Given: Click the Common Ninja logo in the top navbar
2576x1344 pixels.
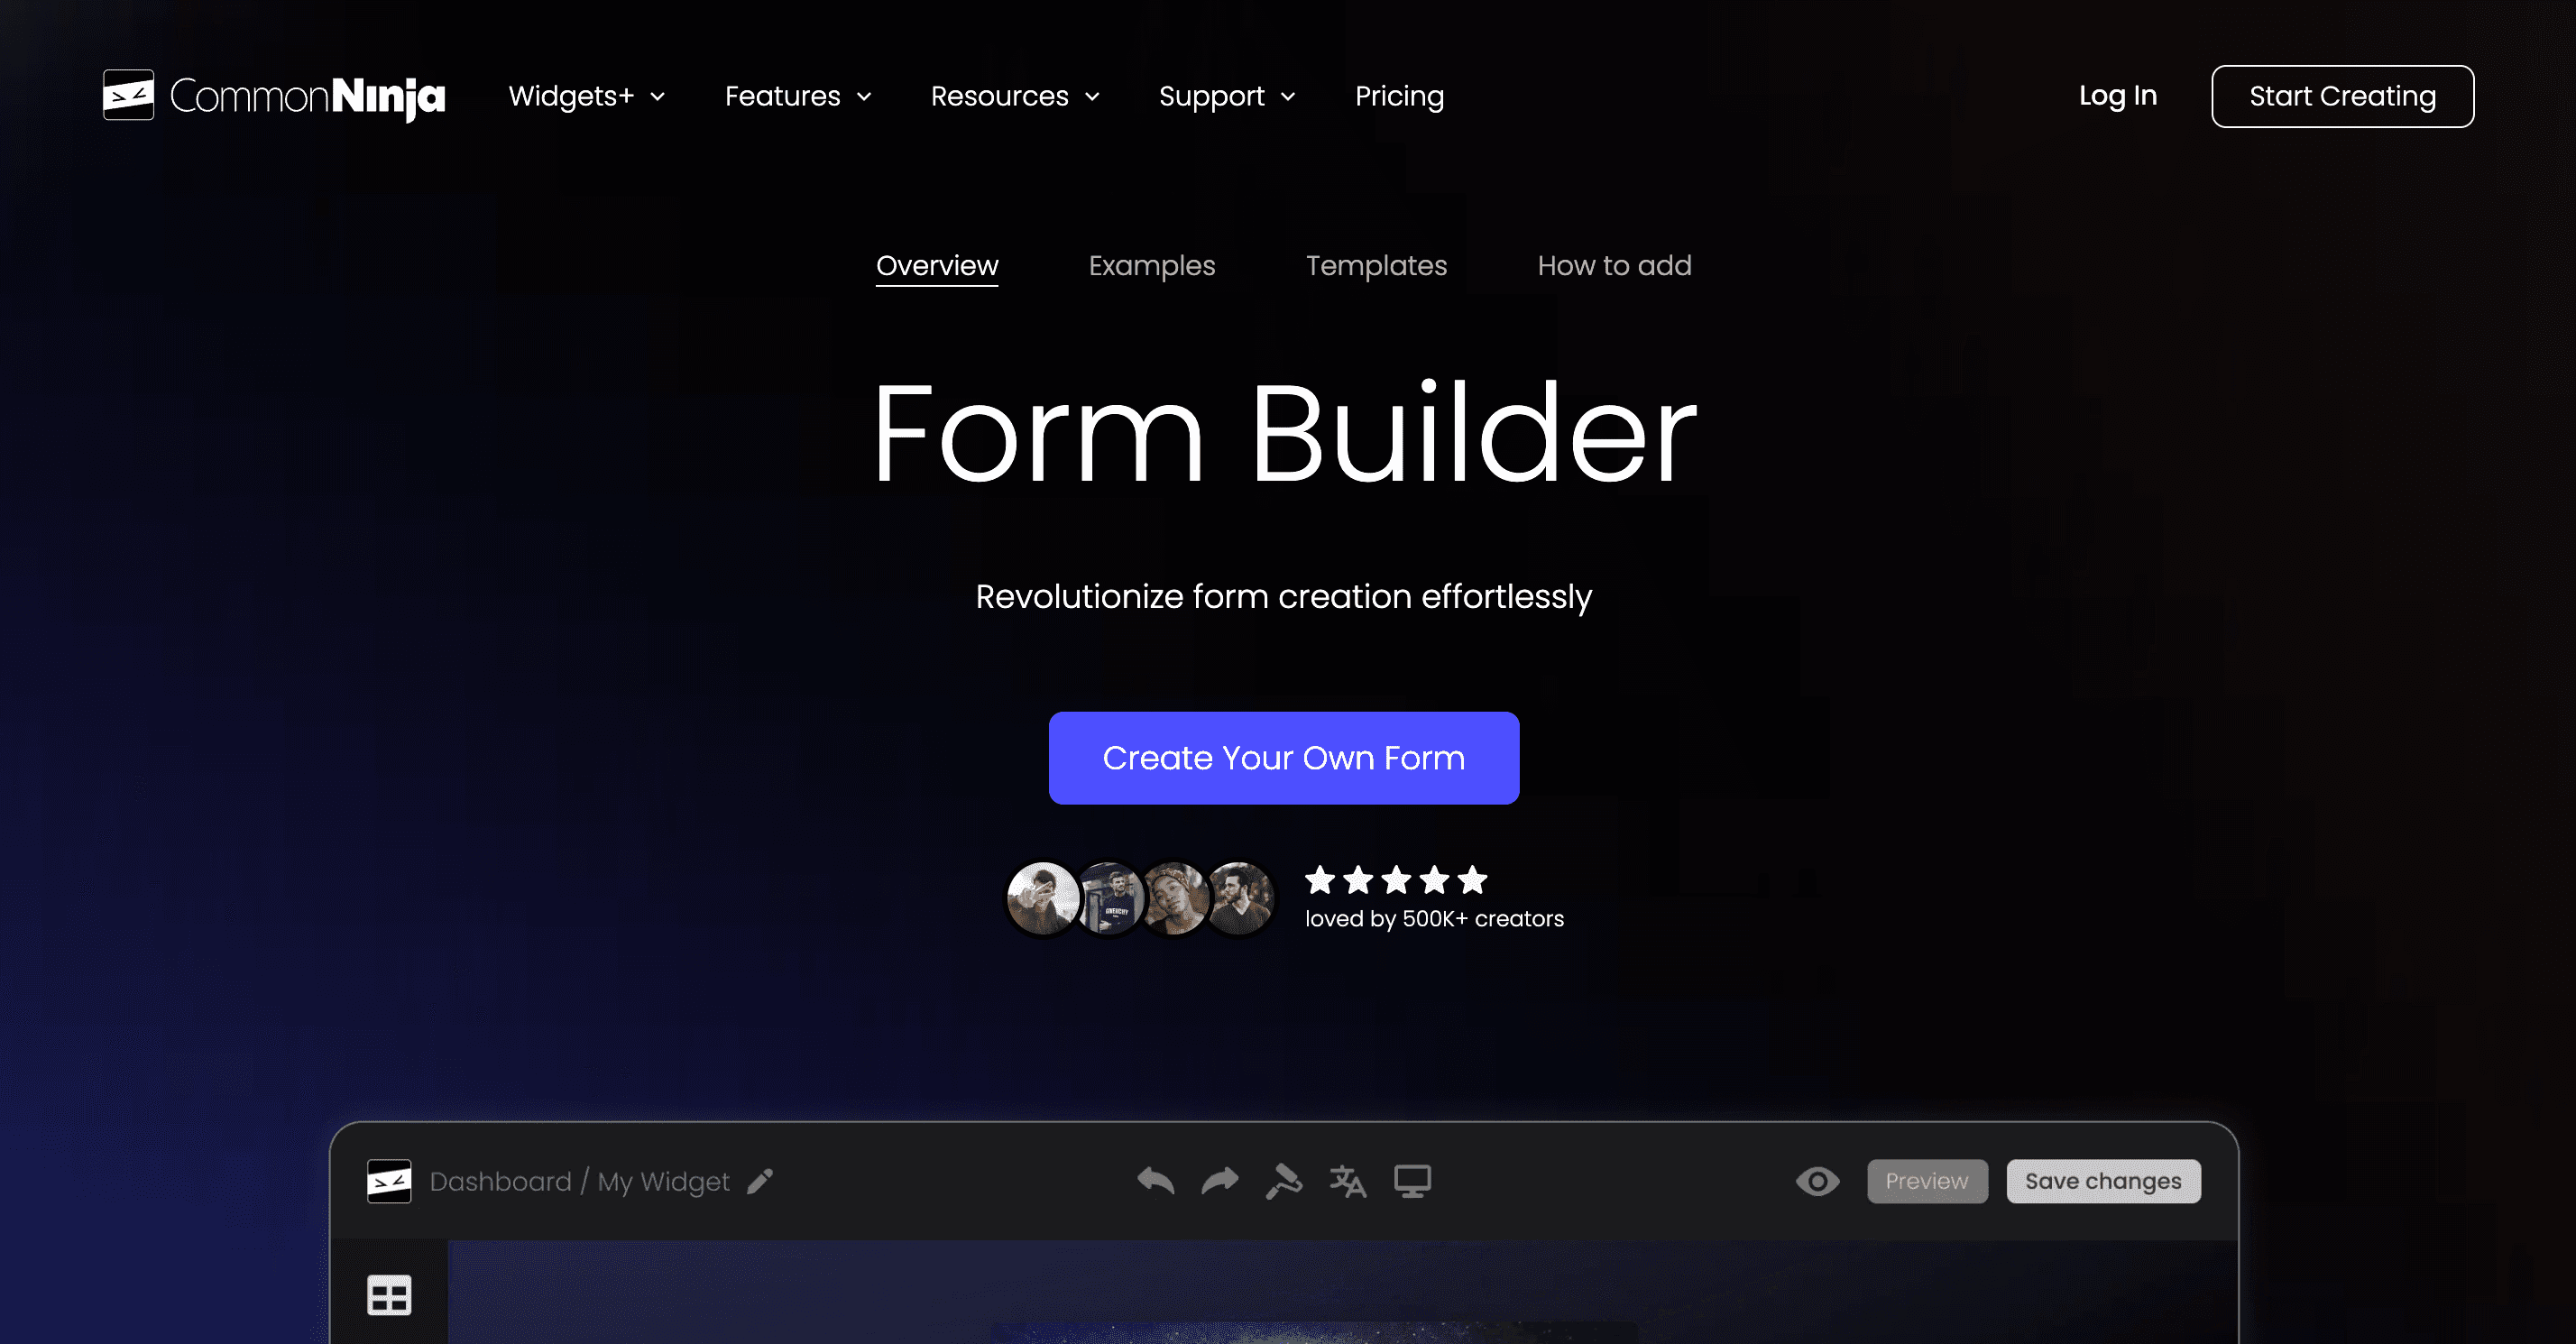Looking at the screenshot, I should click(274, 95).
